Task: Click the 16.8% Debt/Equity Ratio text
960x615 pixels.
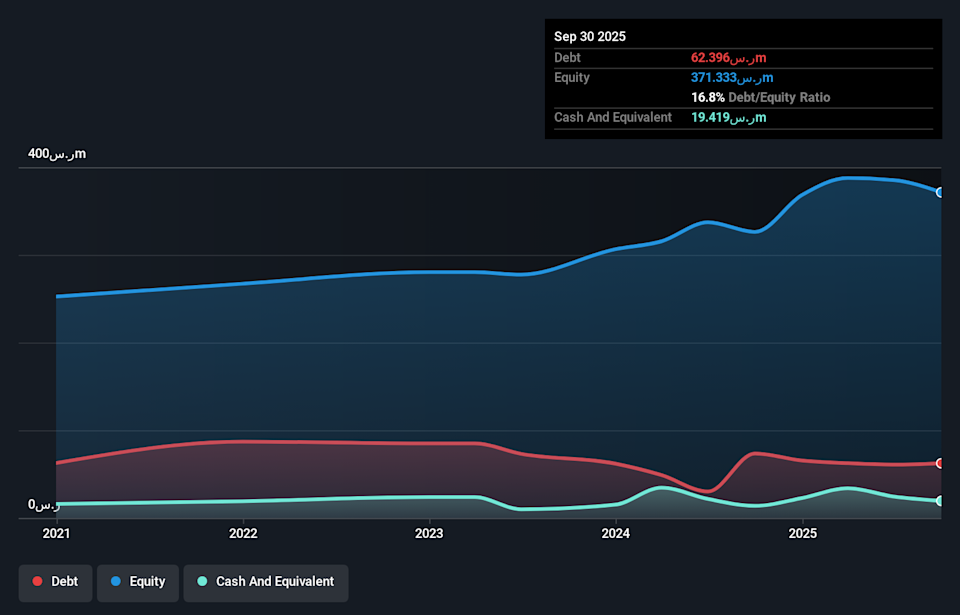Action: click(x=760, y=98)
